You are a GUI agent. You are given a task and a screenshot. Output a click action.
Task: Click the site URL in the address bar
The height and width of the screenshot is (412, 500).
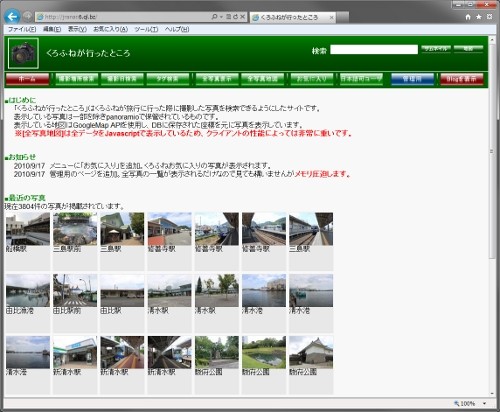pos(71,17)
